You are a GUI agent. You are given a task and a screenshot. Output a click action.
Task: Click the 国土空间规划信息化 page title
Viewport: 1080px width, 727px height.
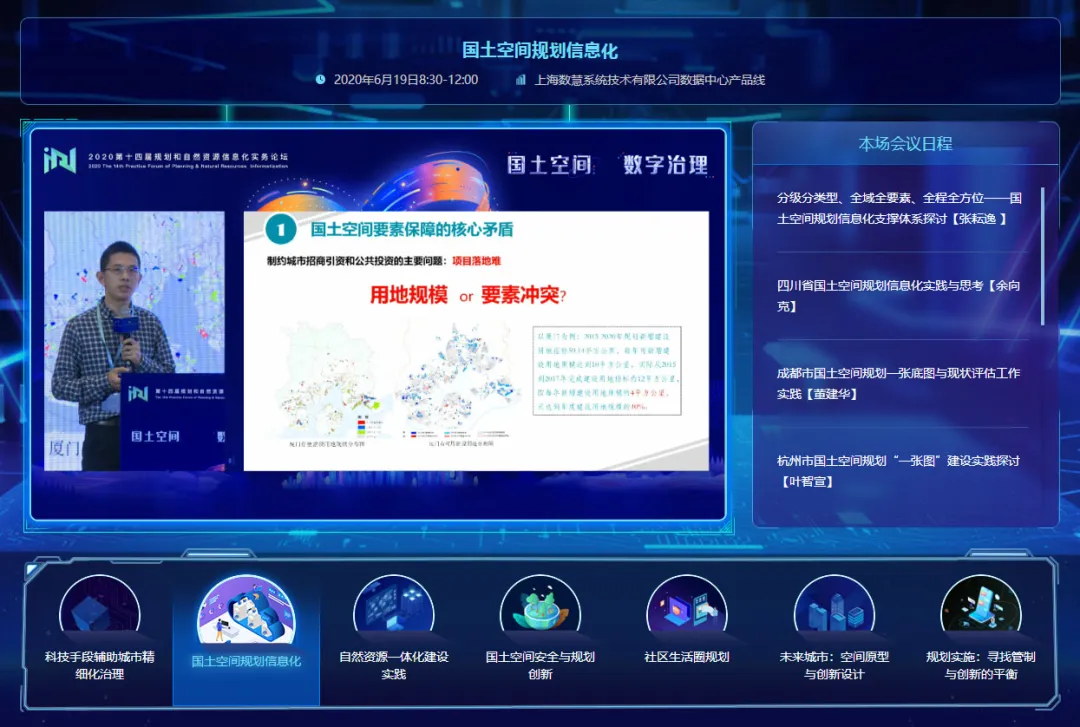539,51
